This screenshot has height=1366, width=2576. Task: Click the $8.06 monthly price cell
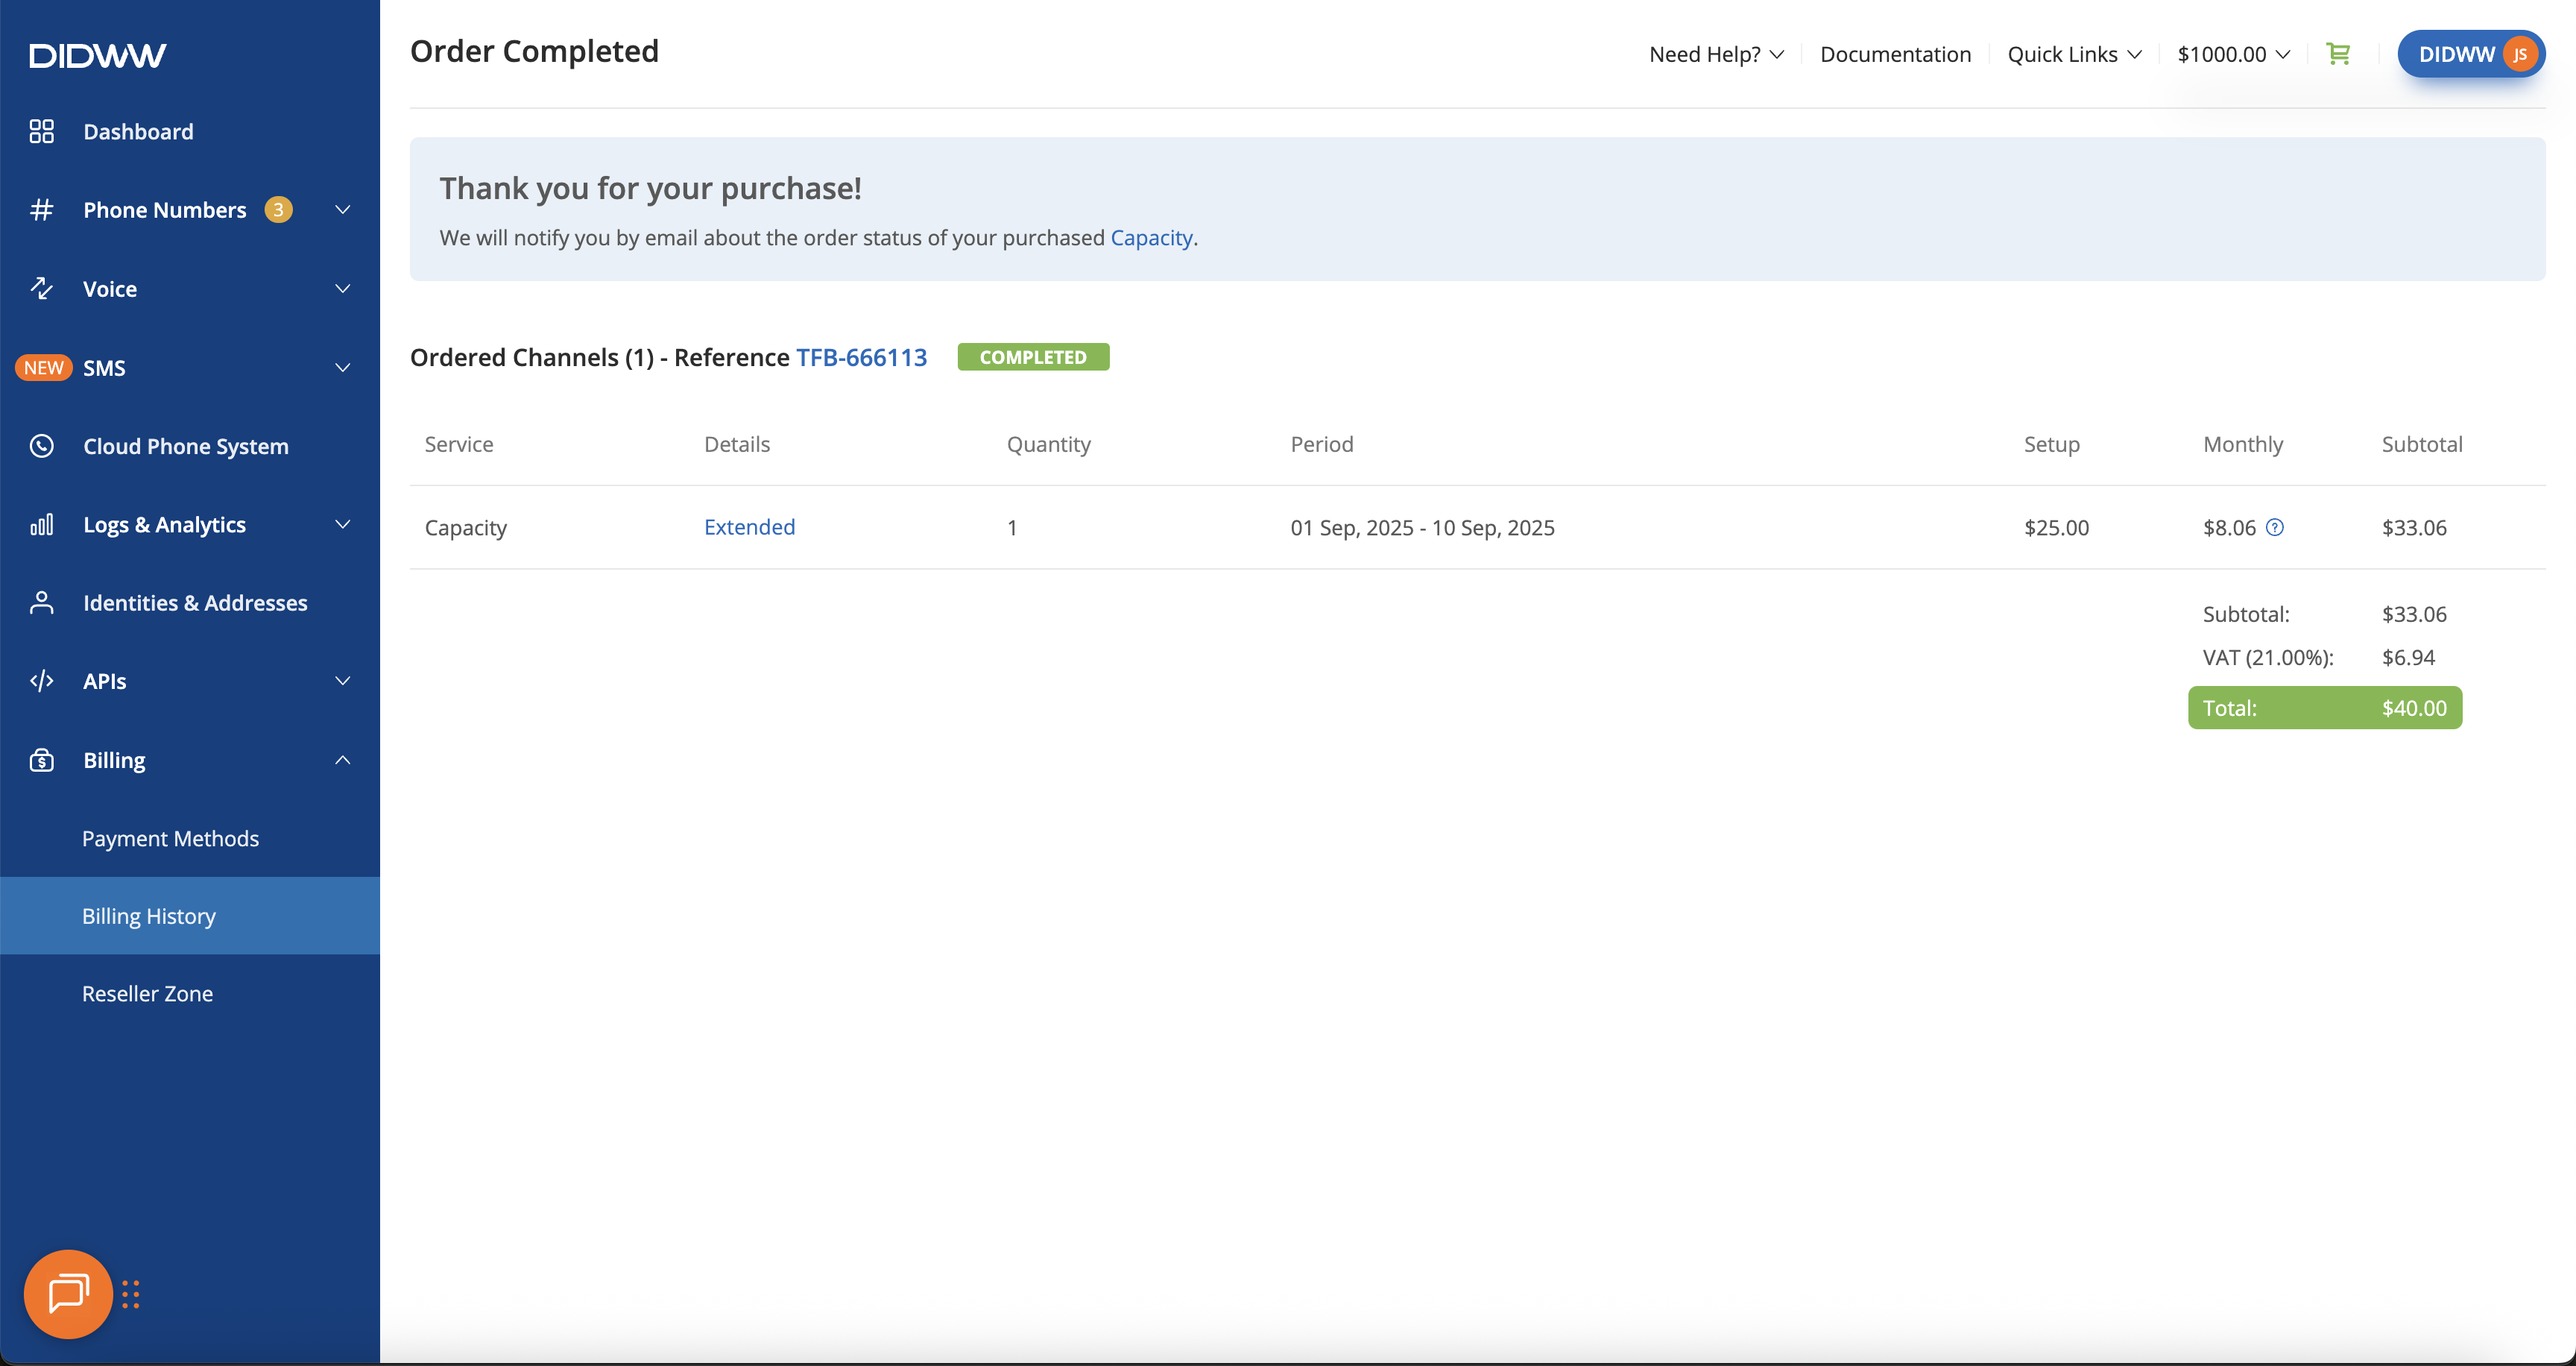(x=2229, y=527)
